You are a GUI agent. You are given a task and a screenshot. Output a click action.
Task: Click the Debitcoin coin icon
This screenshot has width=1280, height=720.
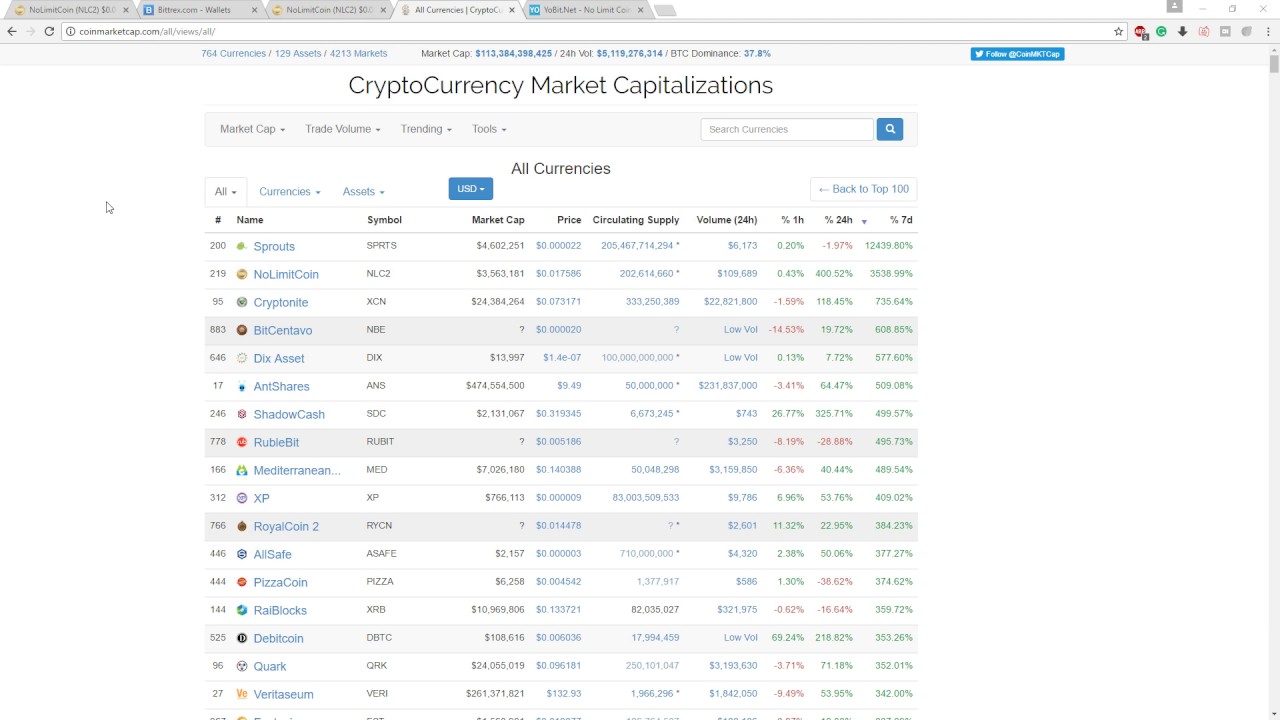pyautogui.click(x=241, y=638)
